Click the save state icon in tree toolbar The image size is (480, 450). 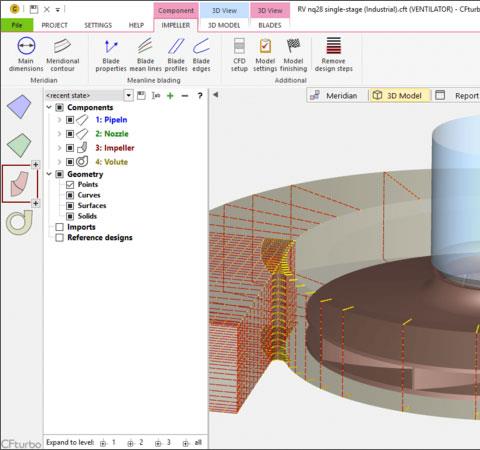click(x=141, y=96)
